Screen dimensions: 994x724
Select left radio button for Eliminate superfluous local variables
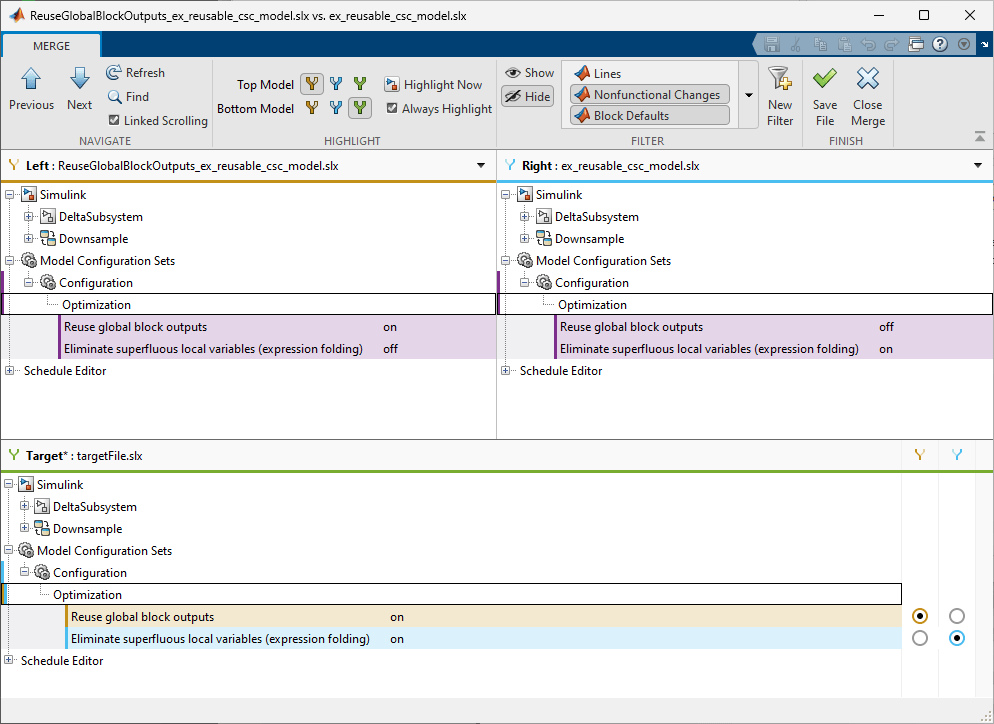[920, 638]
